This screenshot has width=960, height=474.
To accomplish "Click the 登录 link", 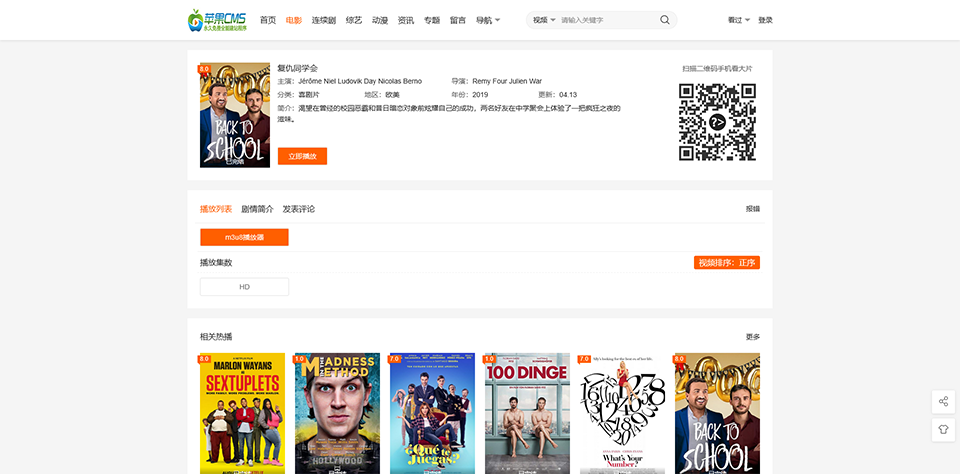I will 765,20.
